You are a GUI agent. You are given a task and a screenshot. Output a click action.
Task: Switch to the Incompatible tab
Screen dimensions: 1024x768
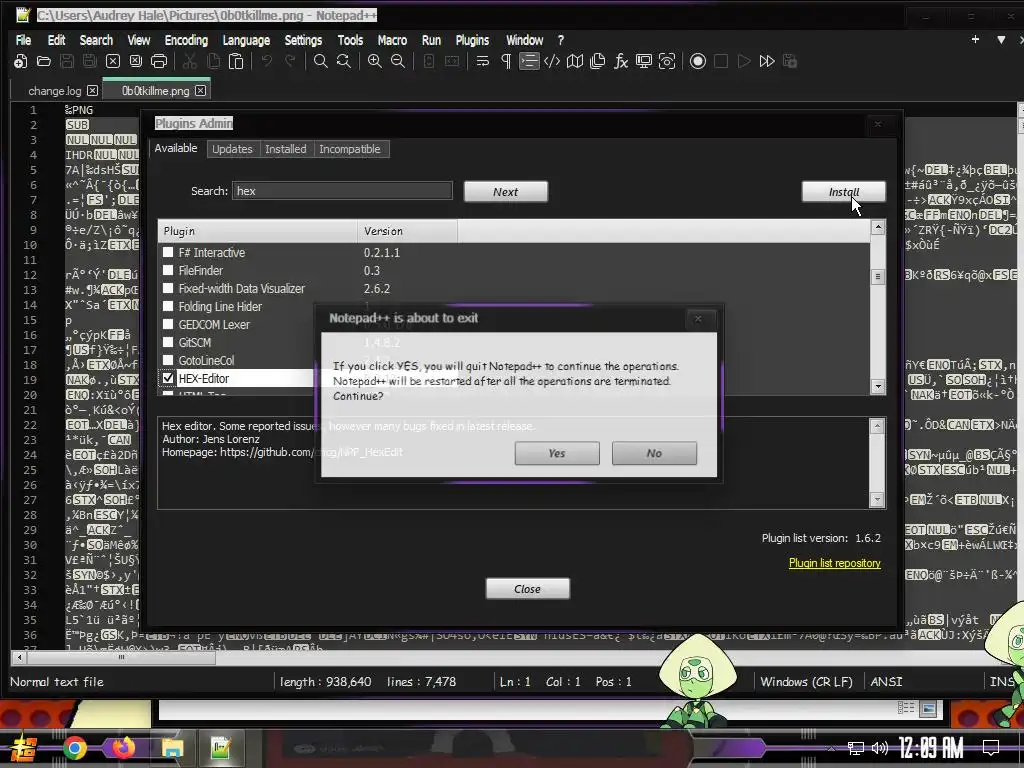click(x=350, y=149)
